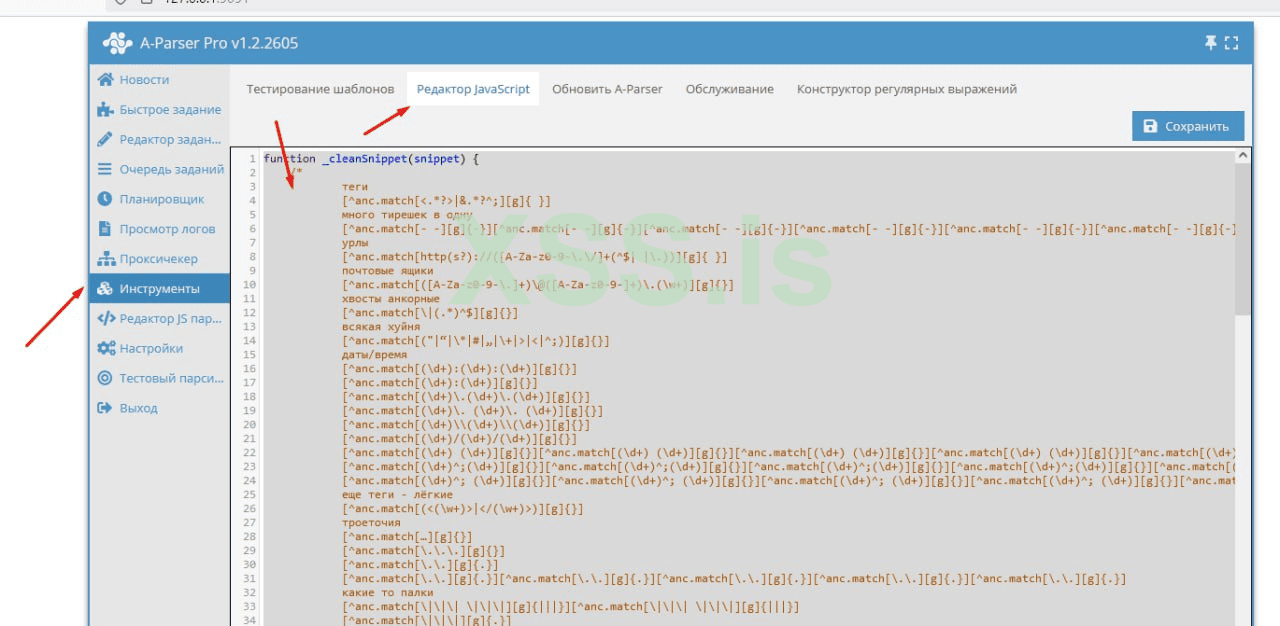
Task: Click the home icon beside Новости
Action: tap(104, 80)
